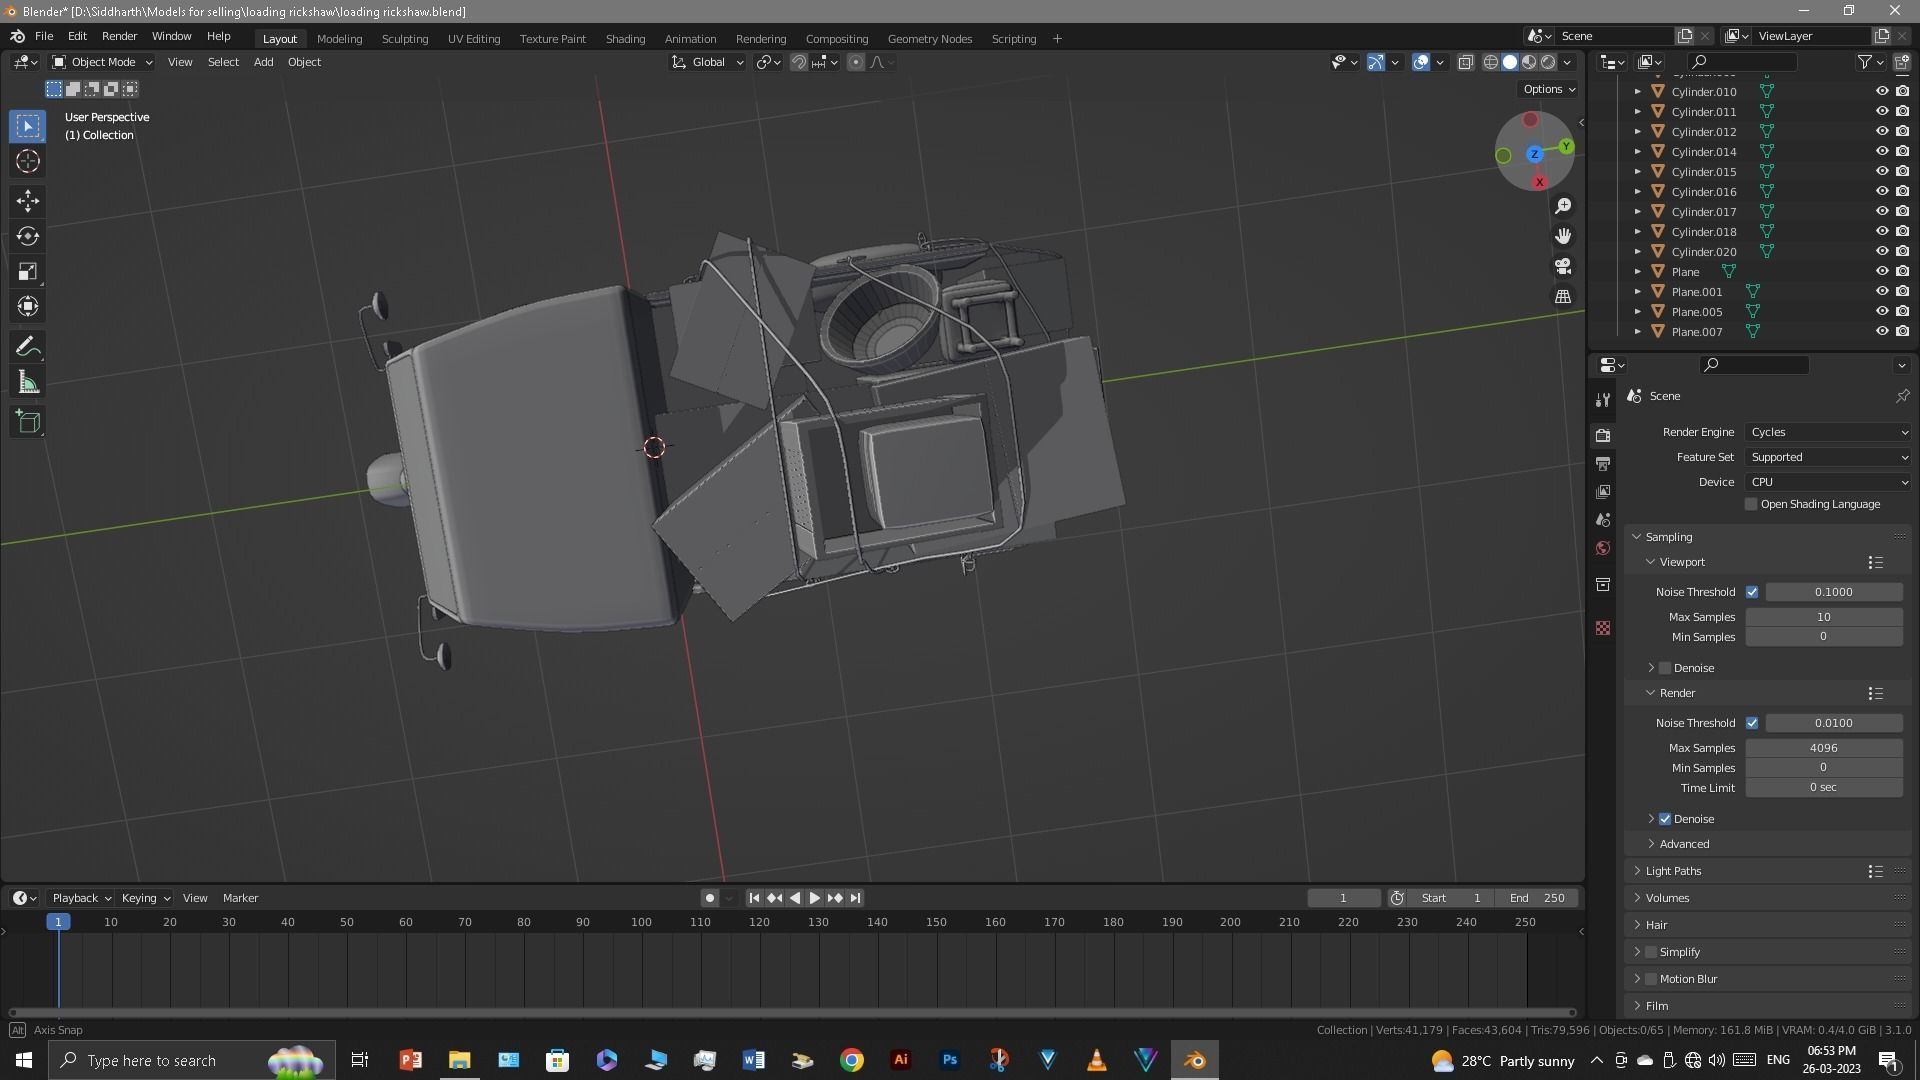1920x1080 pixels.
Task: Select the Add Cube tool
Action: (x=28, y=422)
